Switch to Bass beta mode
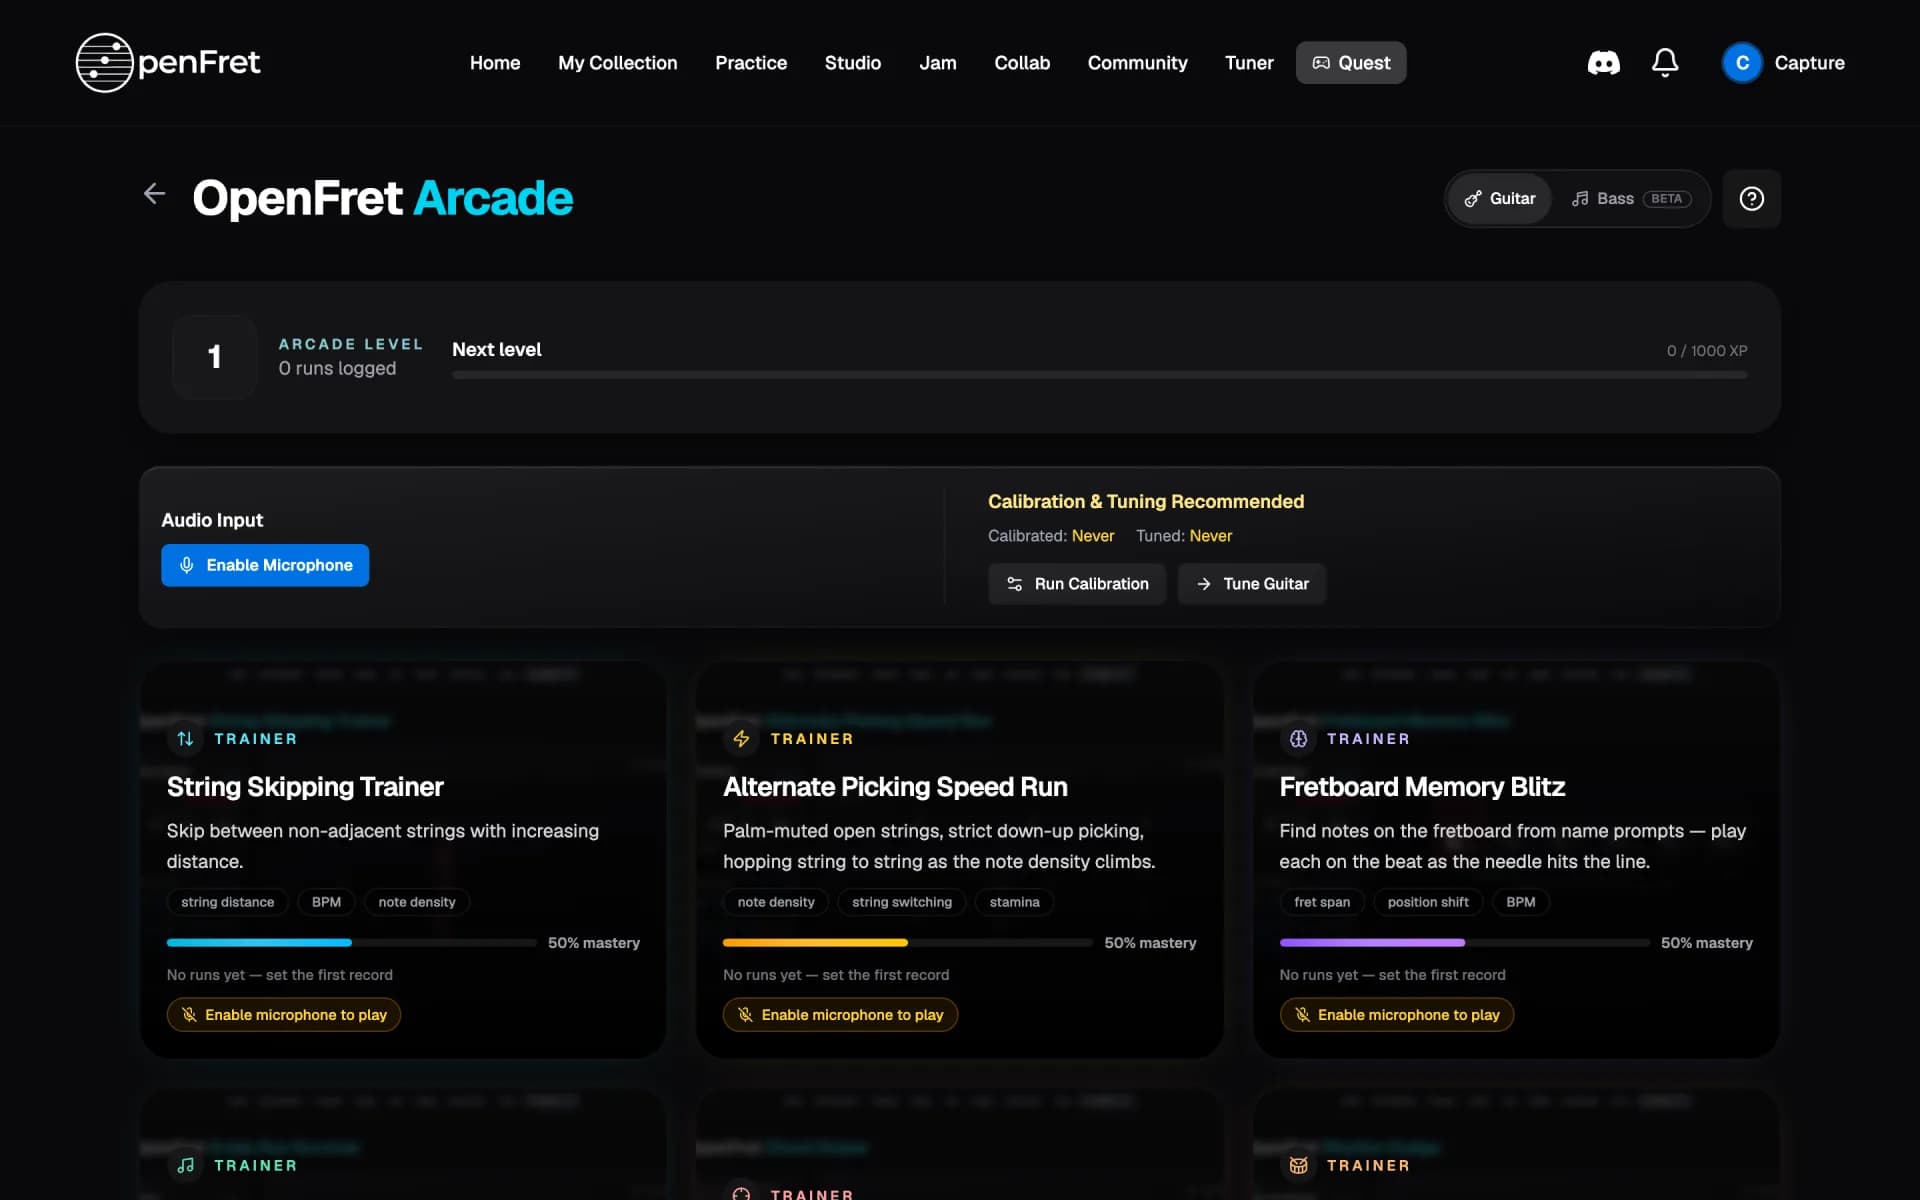 [1631, 199]
